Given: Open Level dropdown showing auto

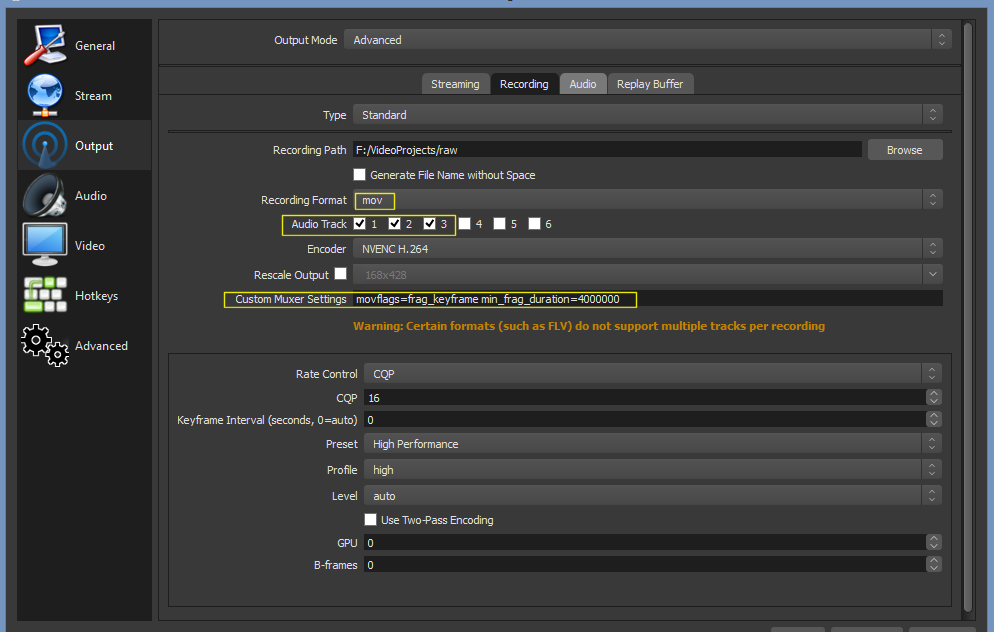Looking at the screenshot, I should pos(653,496).
